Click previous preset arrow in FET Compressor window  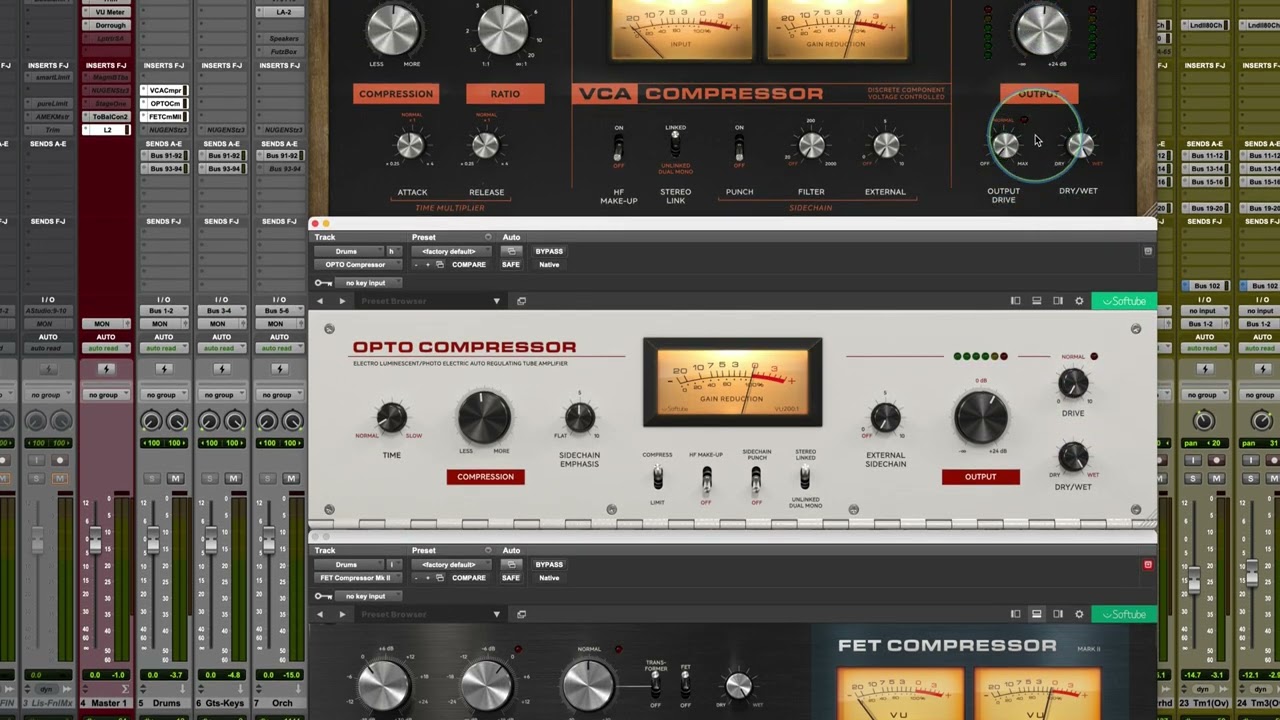[x=320, y=614]
